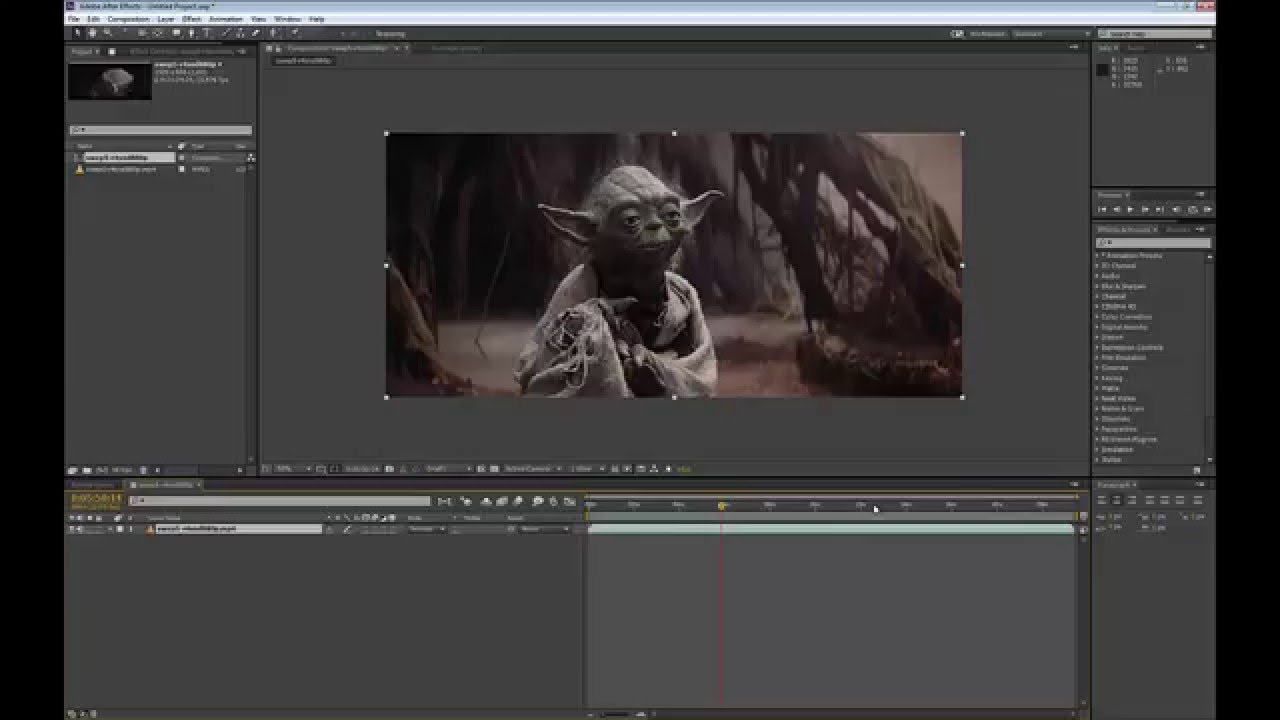Click the color swatch in Info panel
Viewport: 1280px width, 720px height.
click(1102, 70)
